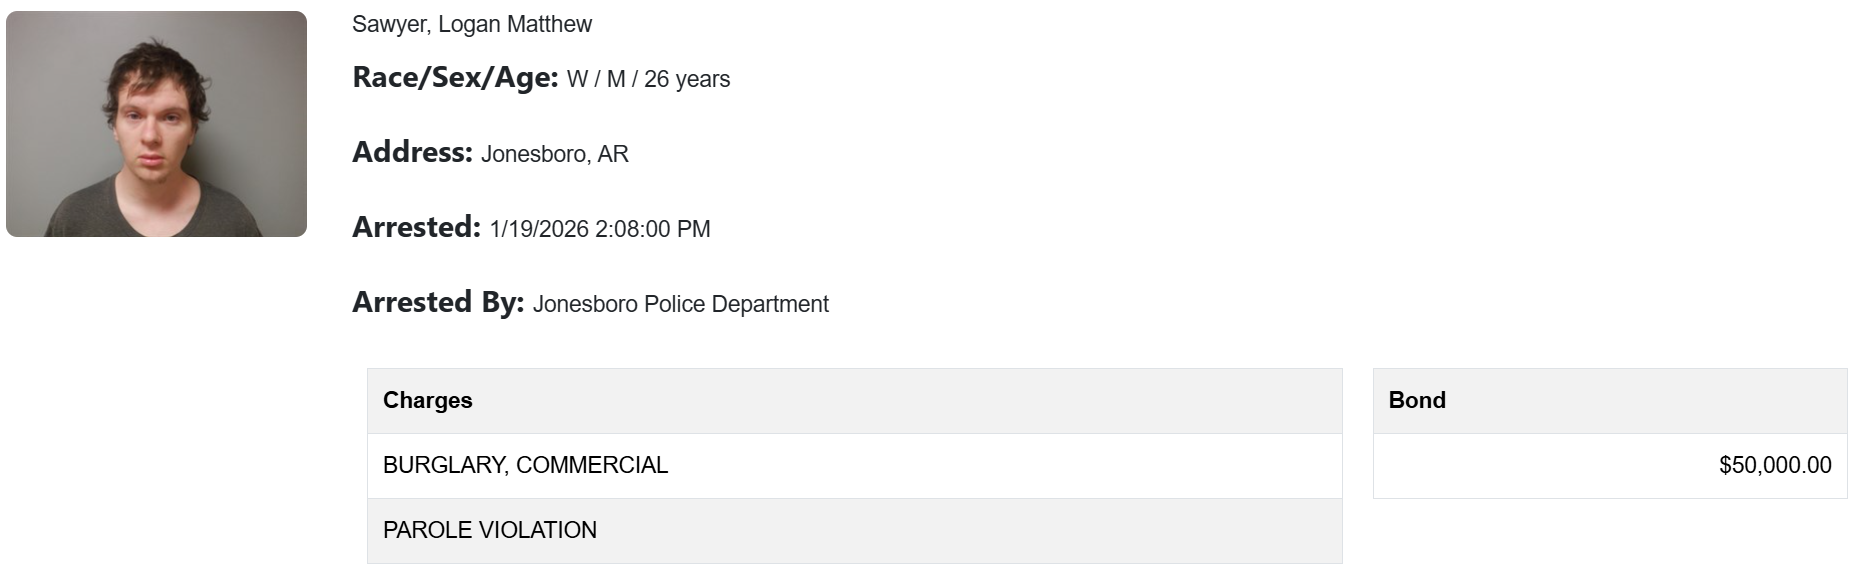Click the state abbreviation AR in the address
1857x573 pixels.
613,154
